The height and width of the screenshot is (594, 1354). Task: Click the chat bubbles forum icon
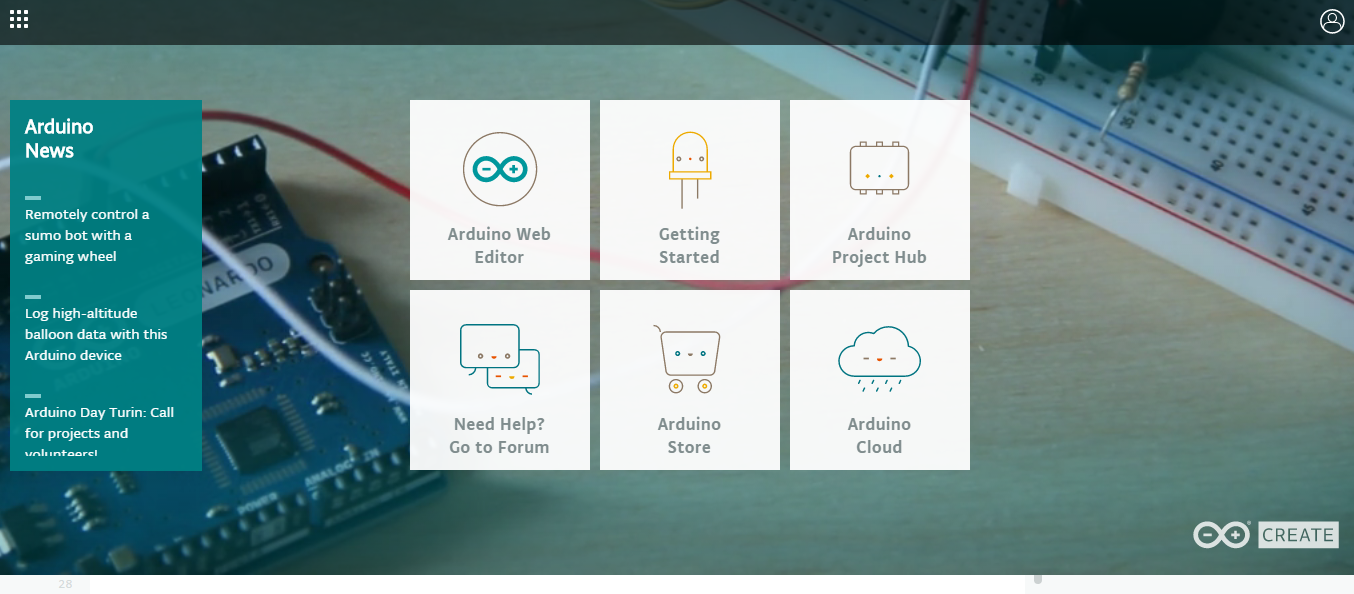500,357
